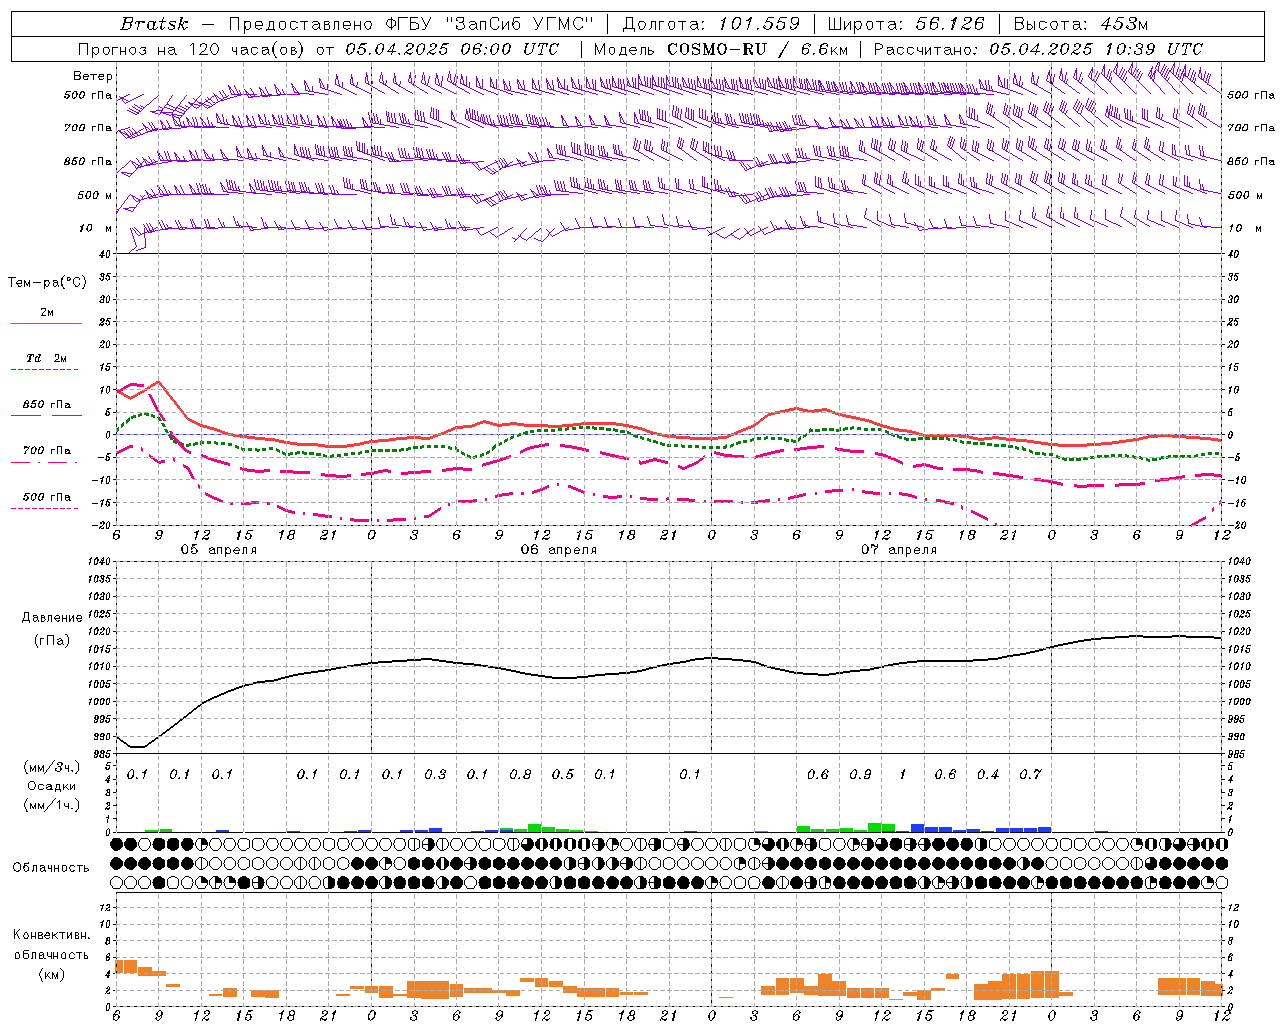Click the Долгота: 101.559 value
The image size is (1280, 1024).
(x=711, y=24)
